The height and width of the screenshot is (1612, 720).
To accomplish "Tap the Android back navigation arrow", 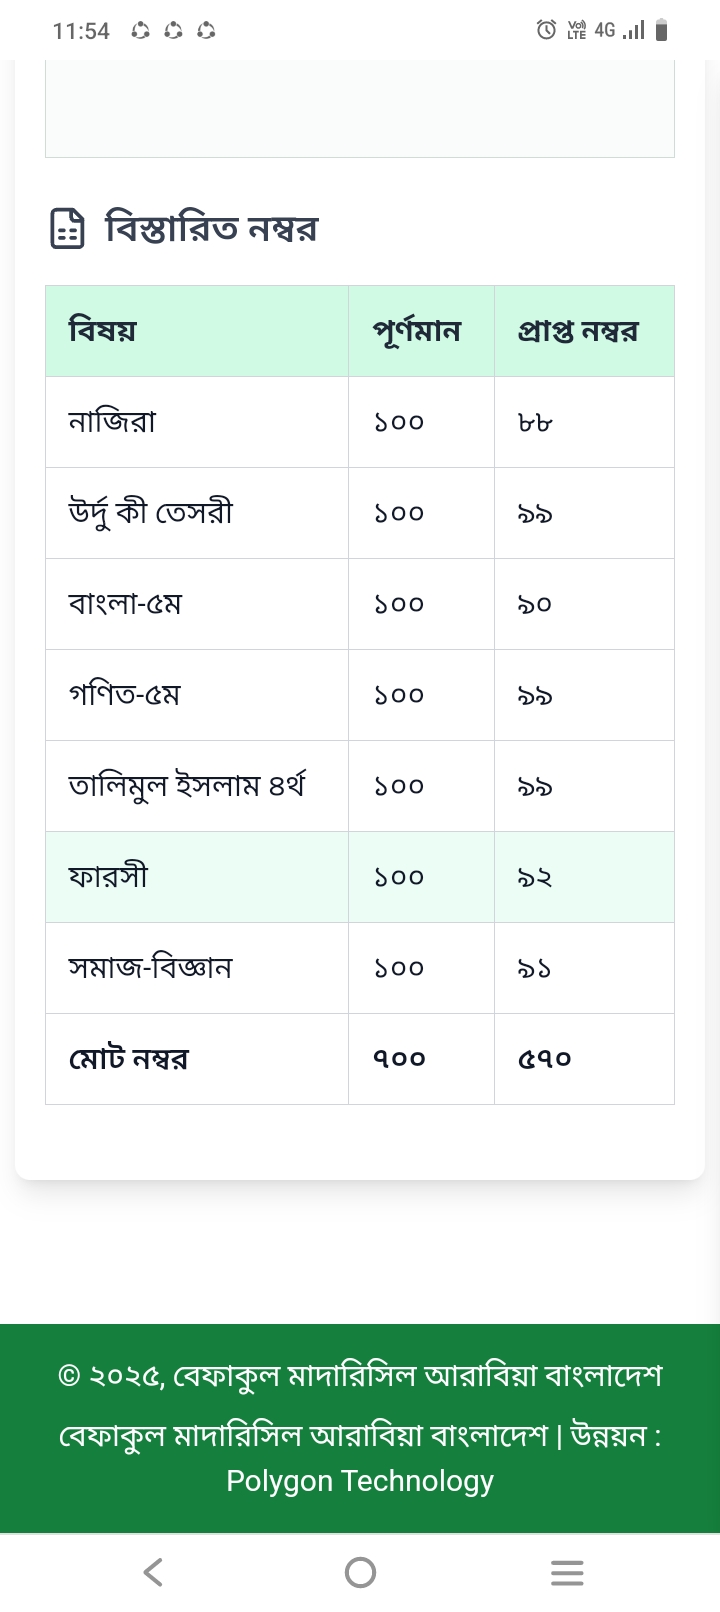I will pyautogui.click(x=153, y=1572).
